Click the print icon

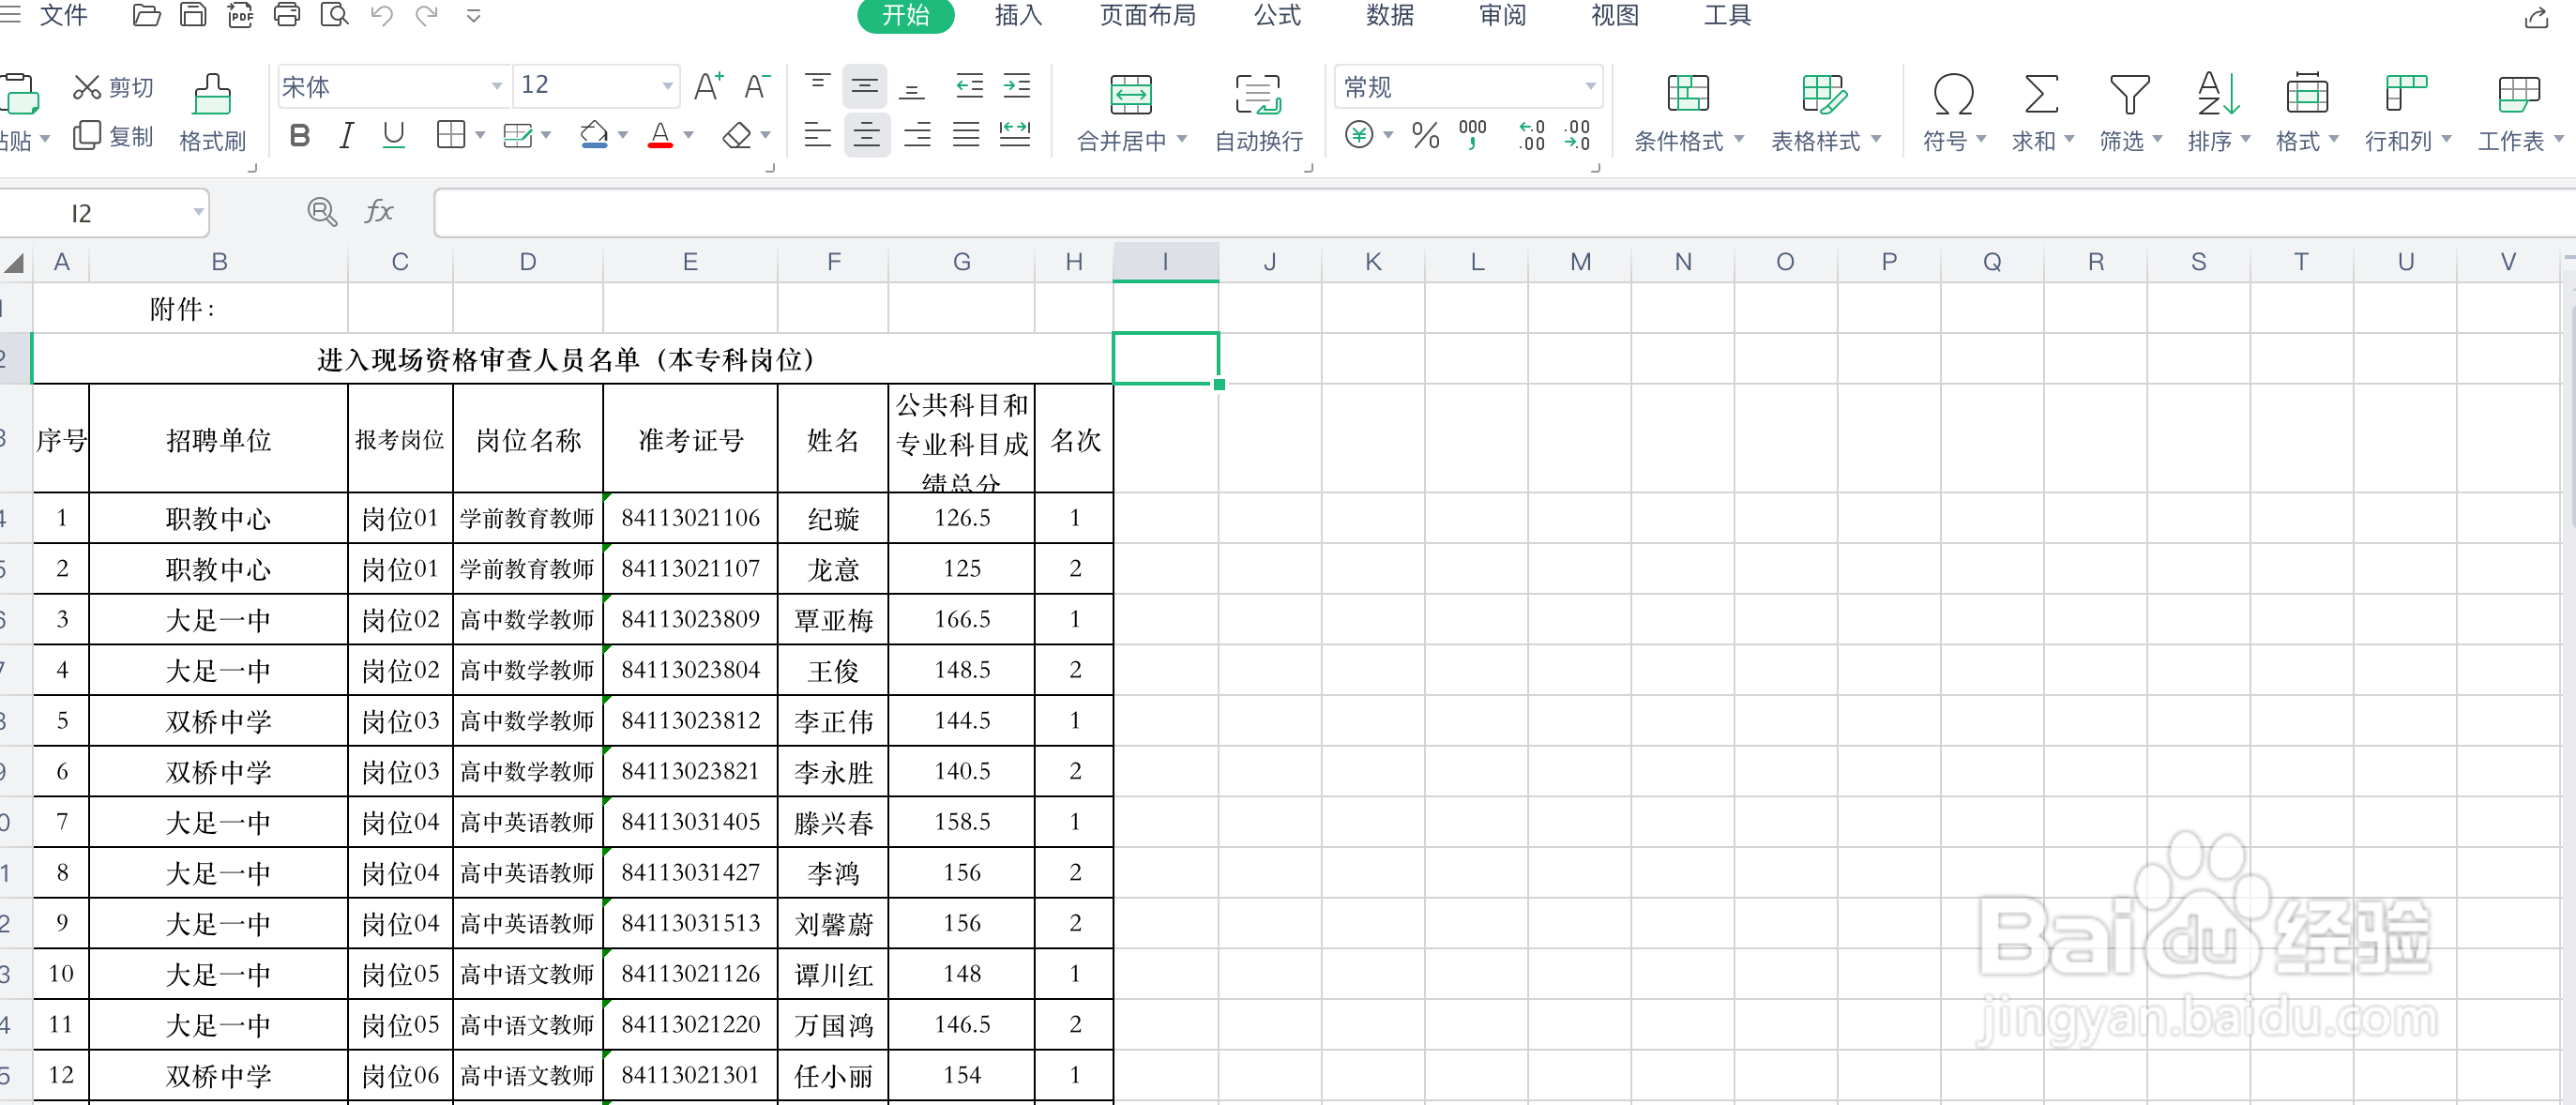pyautogui.click(x=287, y=15)
